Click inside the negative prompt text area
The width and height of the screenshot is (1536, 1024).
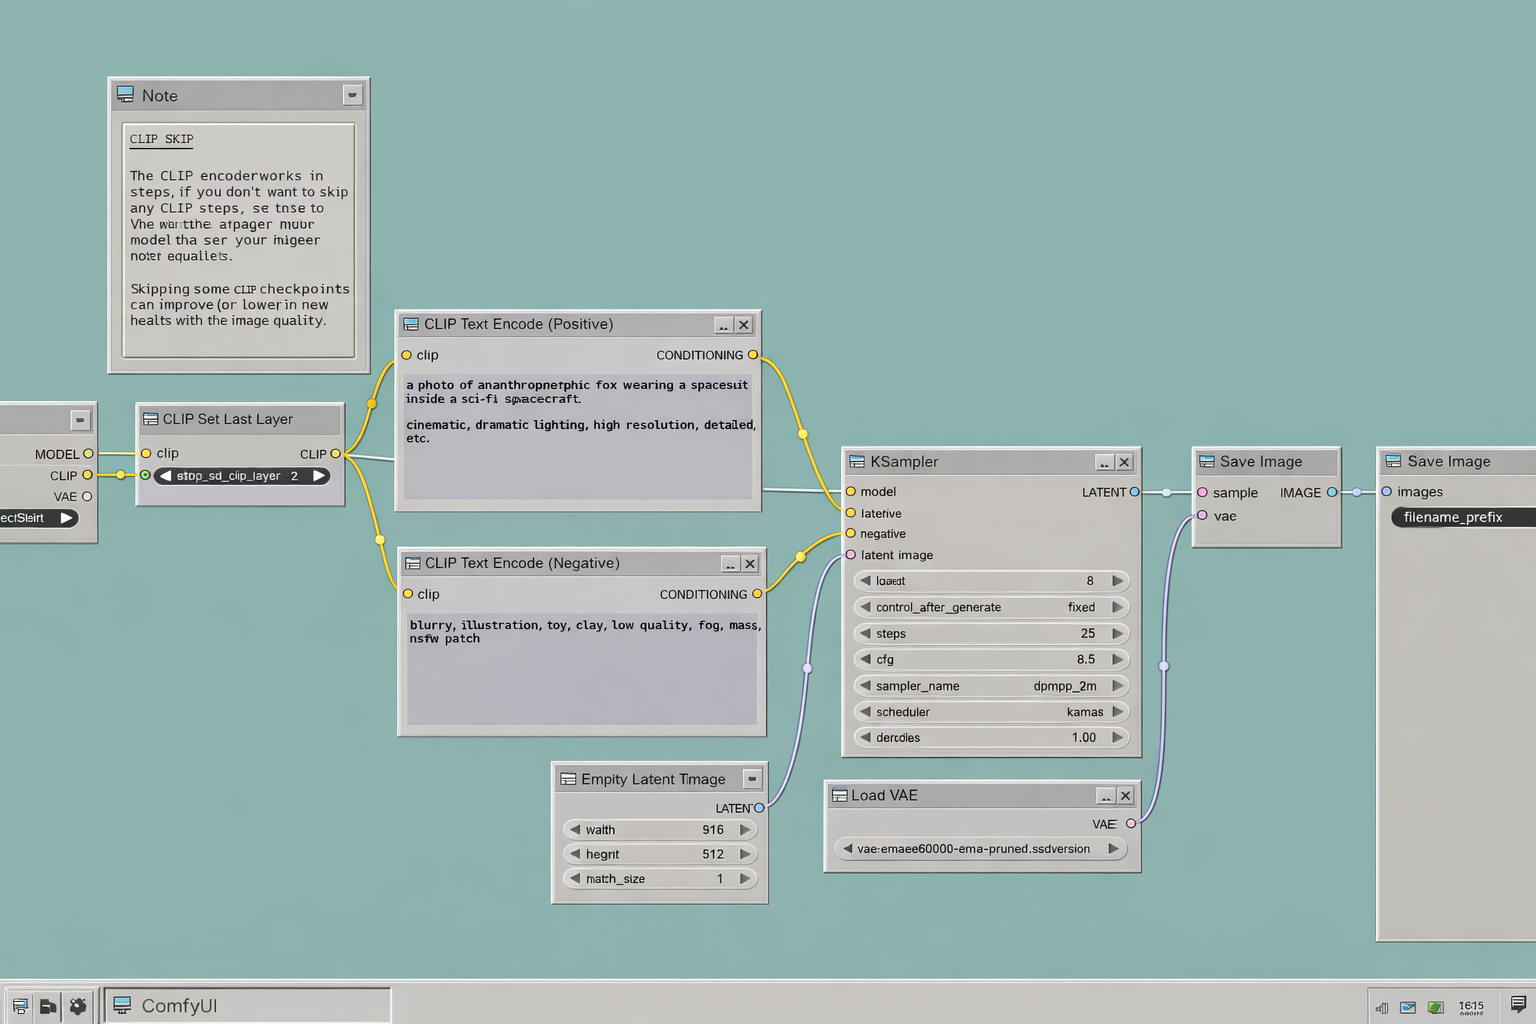[x=581, y=668]
